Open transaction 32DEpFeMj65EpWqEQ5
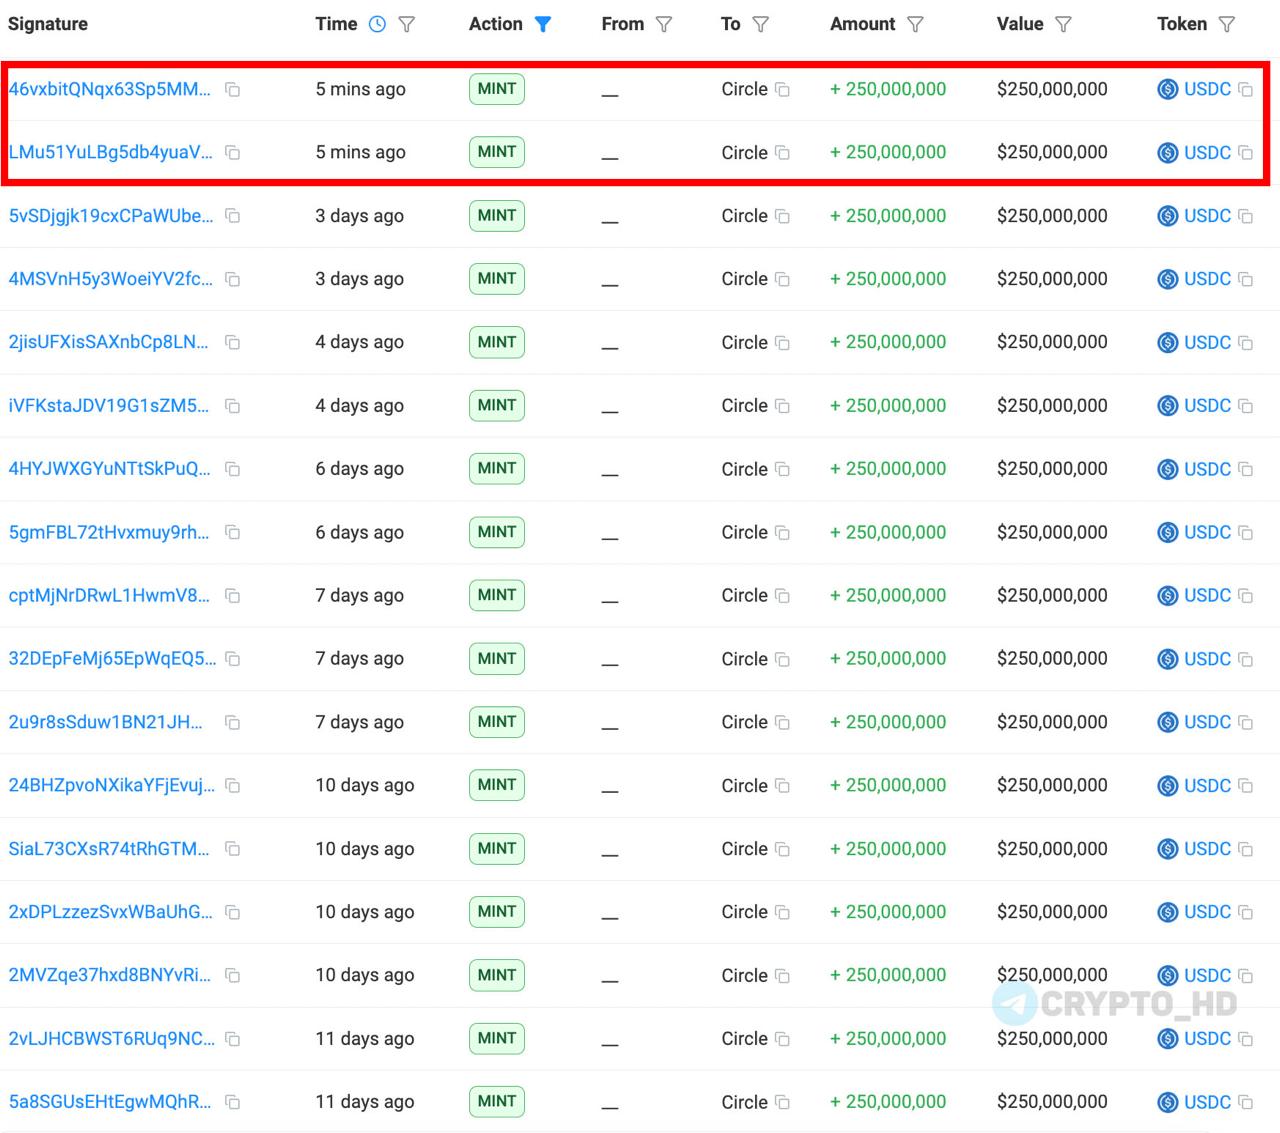Viewport: 1280px width, 1133px height. pyautogui.click(x=112, y=658)
